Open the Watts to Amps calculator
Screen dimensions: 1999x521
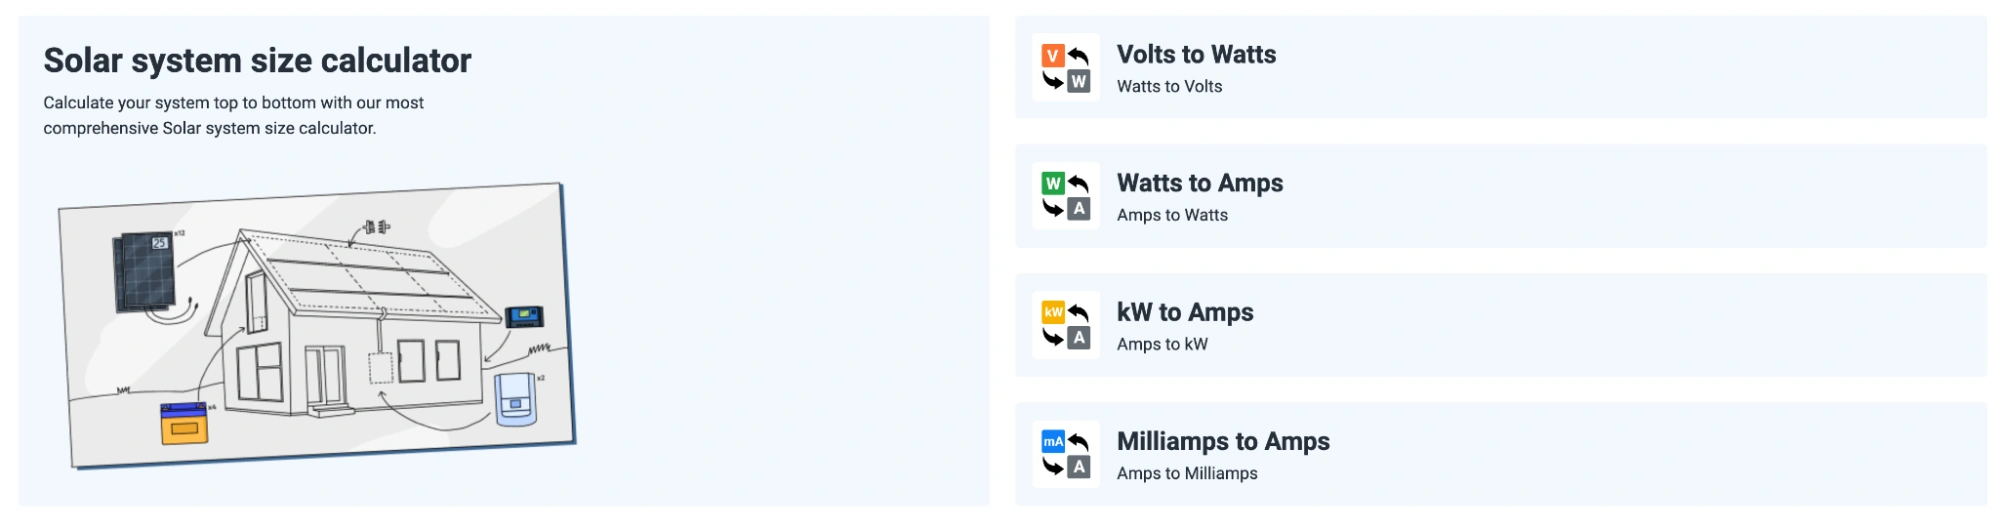(x=1199, y=184)
